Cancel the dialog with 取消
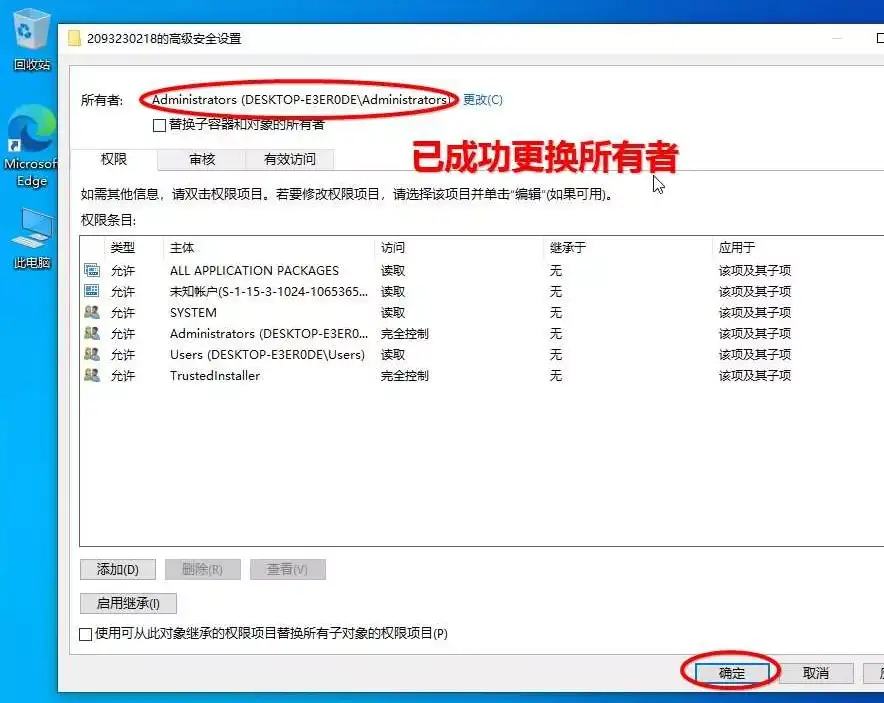The image size is (884, 703). tap(816, 673)
